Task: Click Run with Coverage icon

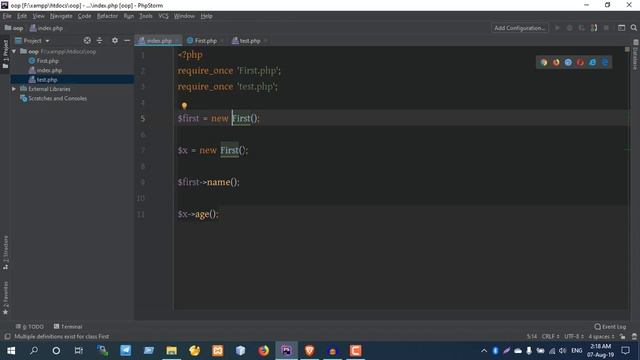Action: (582, 28)
